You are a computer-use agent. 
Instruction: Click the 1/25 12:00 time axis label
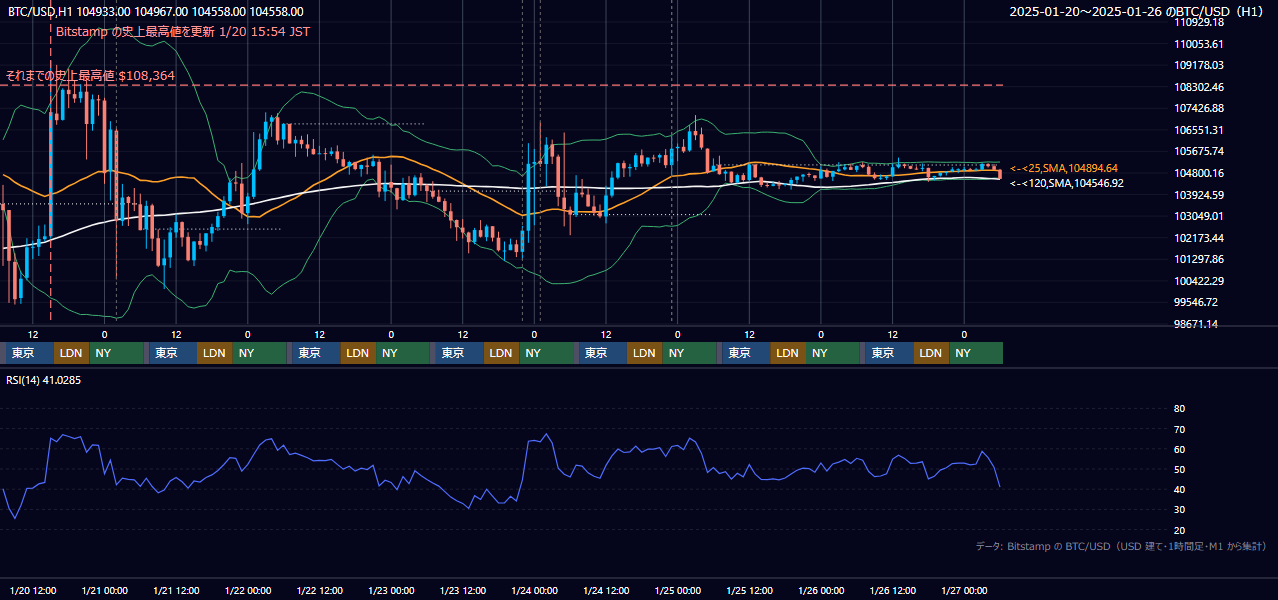[x=749, y=590]
